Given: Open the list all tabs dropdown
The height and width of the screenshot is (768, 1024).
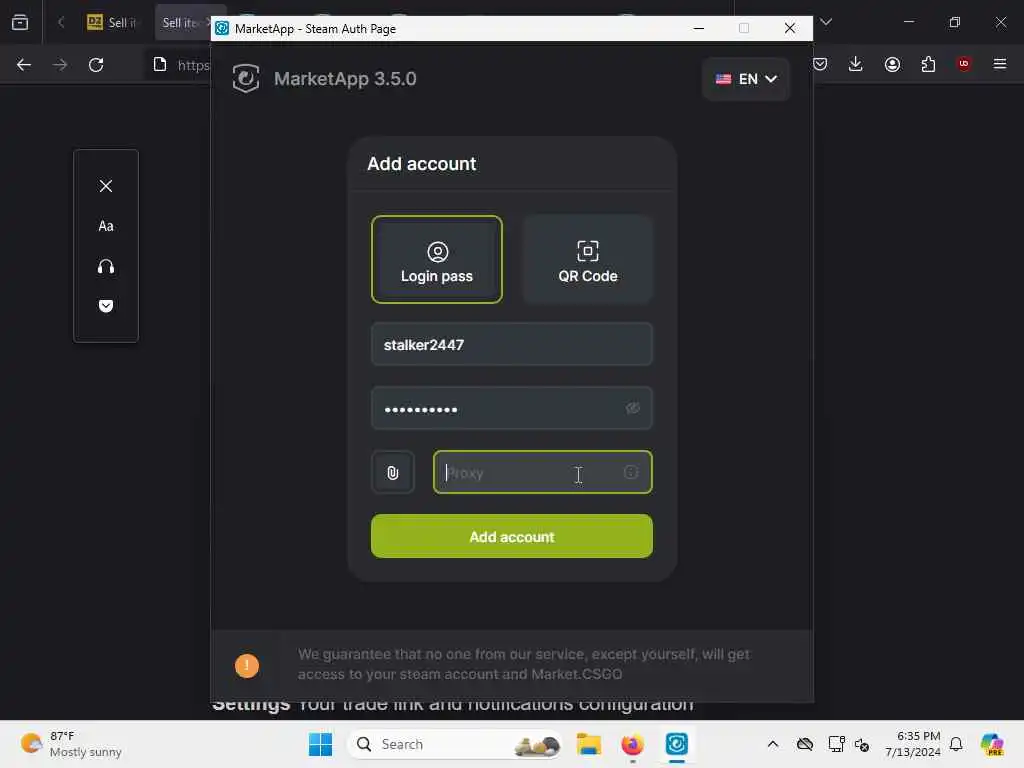Looking at the screenshot, I should (826, 22).
